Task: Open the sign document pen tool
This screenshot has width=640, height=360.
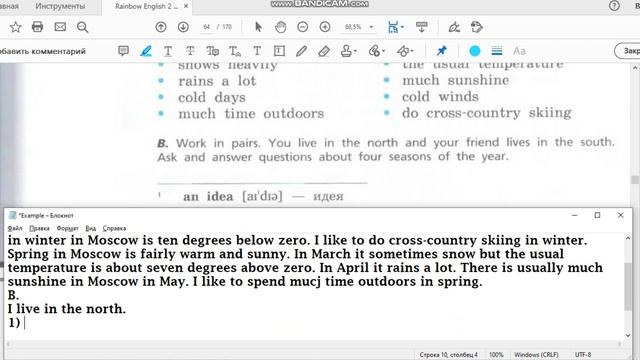Action: point(454,27)
